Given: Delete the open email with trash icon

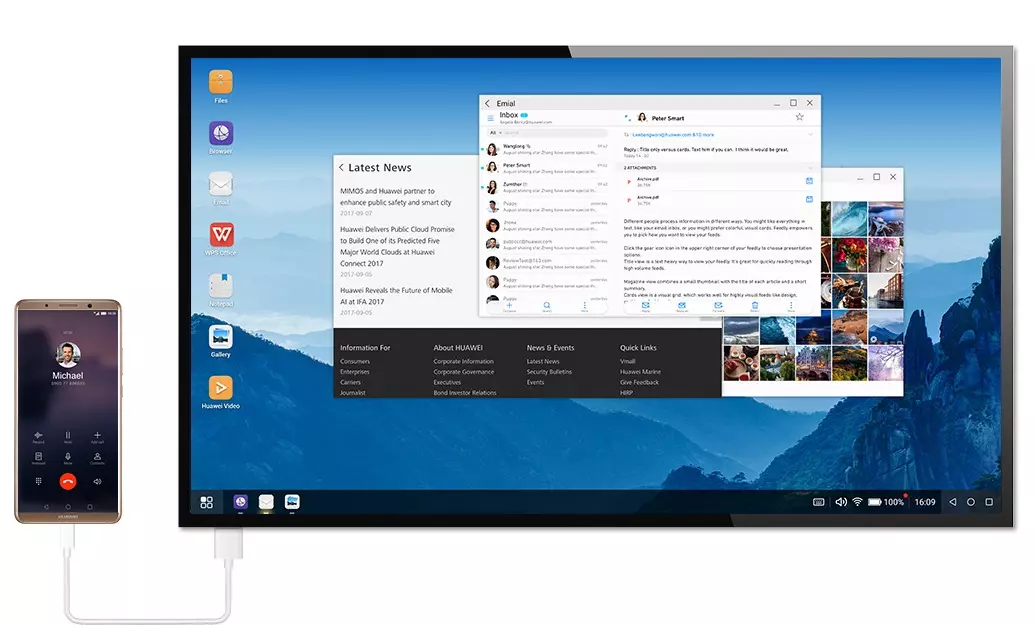Looking at the screenshot, I should [754, 306].
